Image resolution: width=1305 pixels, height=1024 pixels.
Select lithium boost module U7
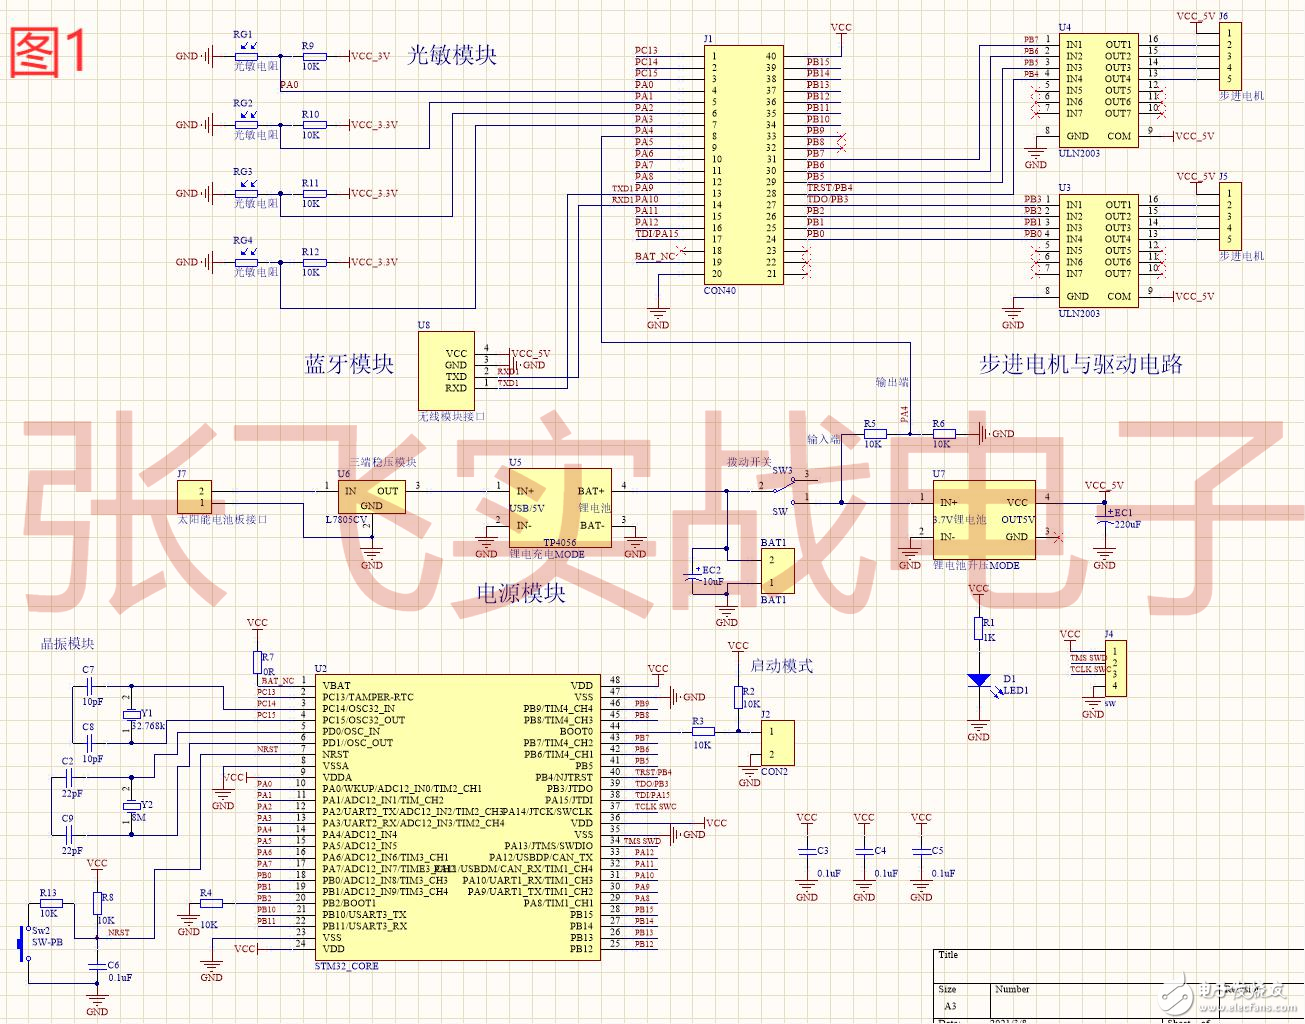click(x=984, y=518)
